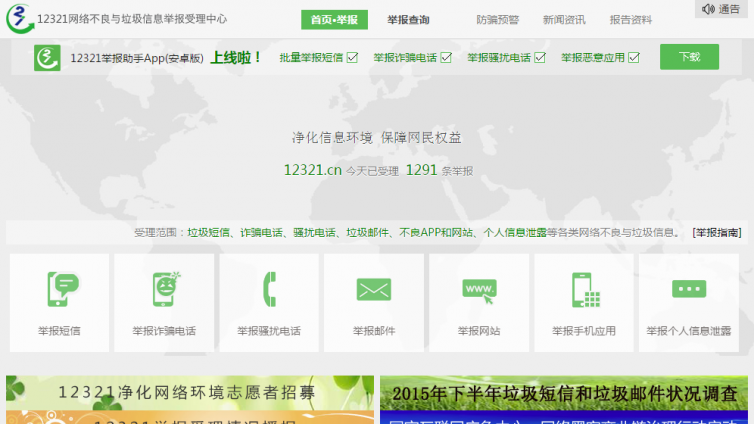Click the 个人信息泄露 link in 受理范围
This screenshot has height=424, width=754.
(515, 233)
